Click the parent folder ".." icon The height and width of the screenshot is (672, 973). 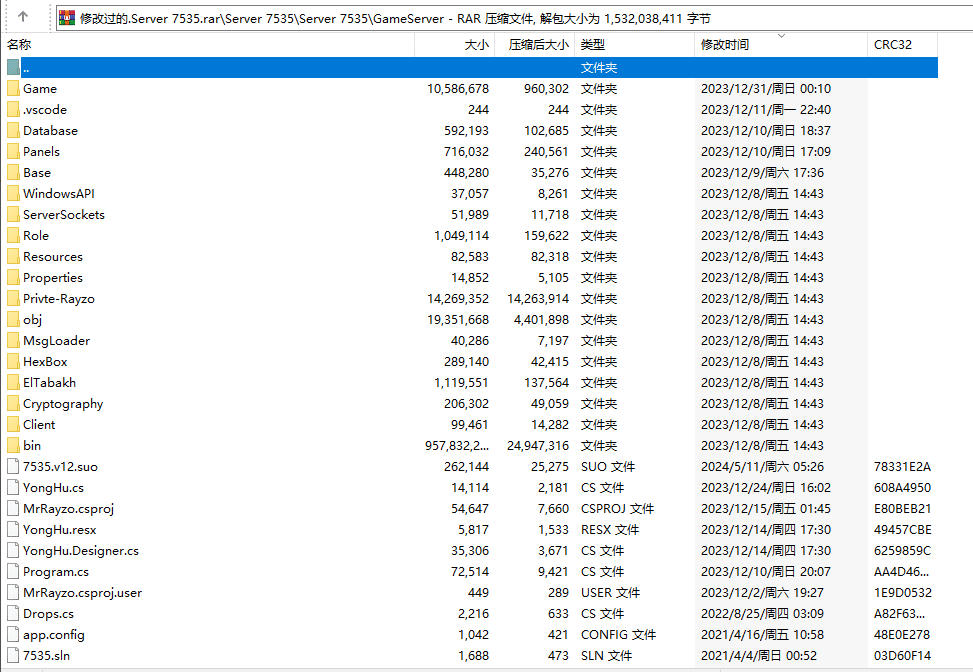tap(13, 67)
